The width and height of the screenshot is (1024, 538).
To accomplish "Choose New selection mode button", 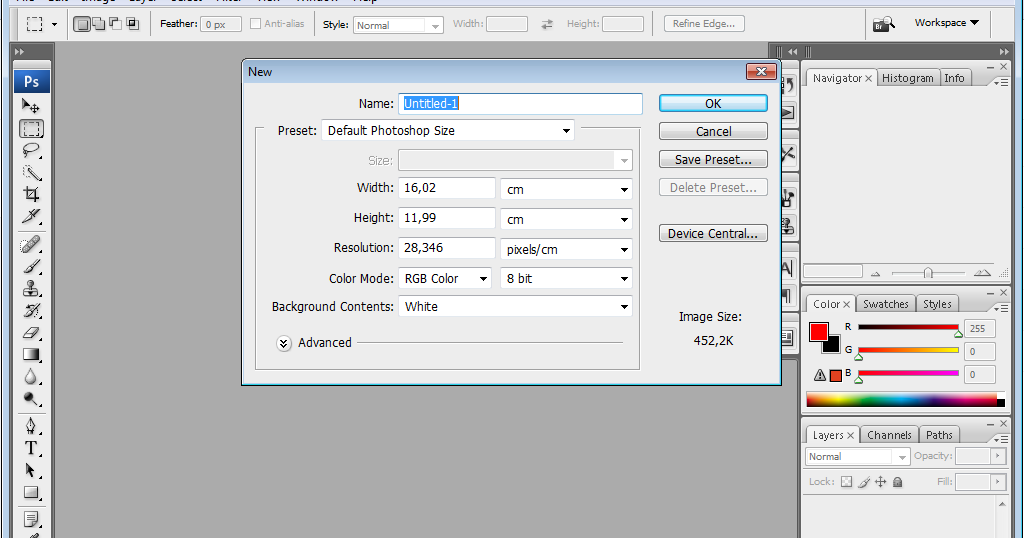I will point(82,24).
